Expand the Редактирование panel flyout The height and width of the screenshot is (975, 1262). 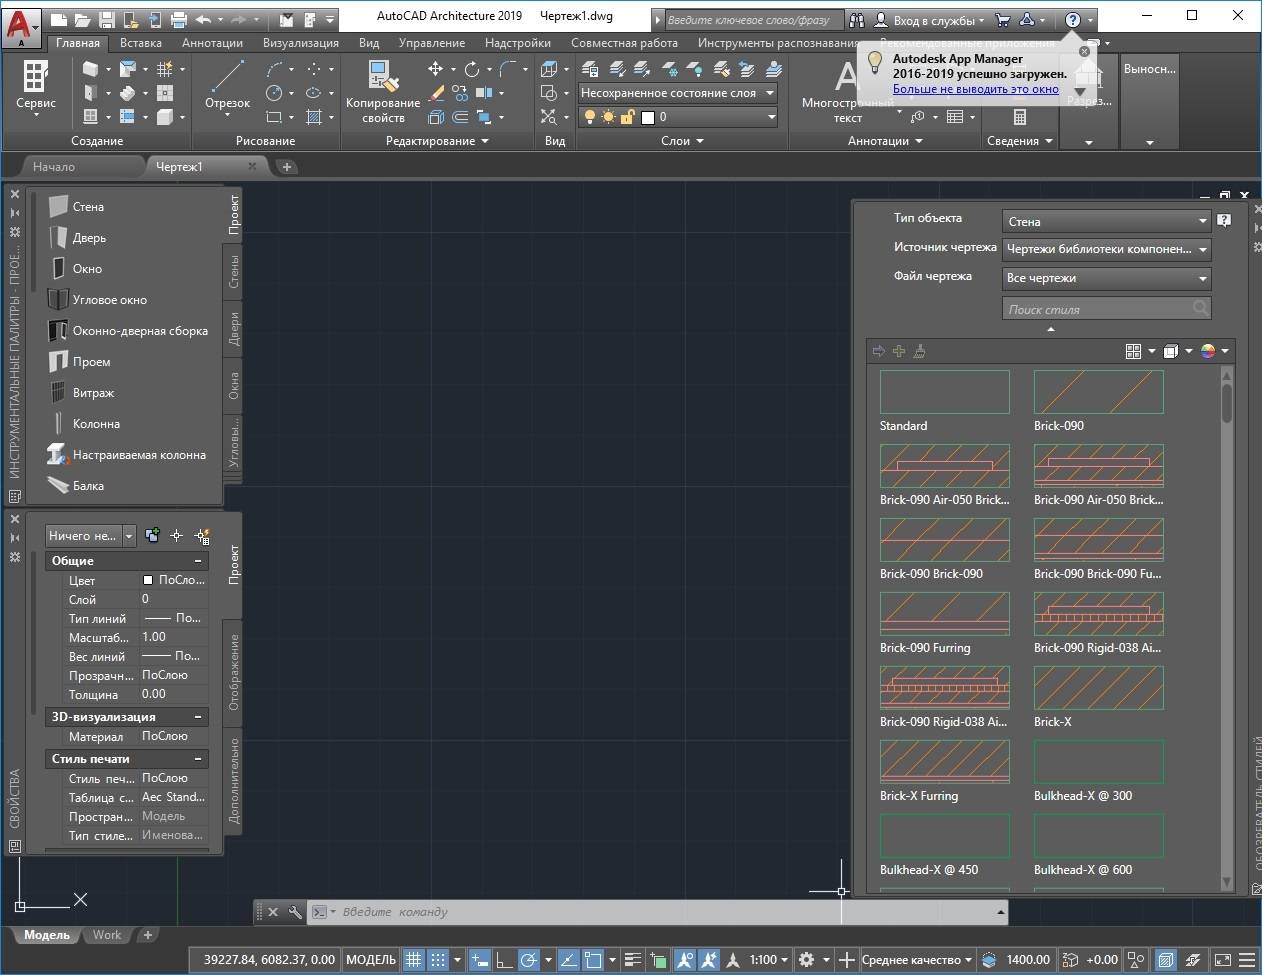(437, 141)
